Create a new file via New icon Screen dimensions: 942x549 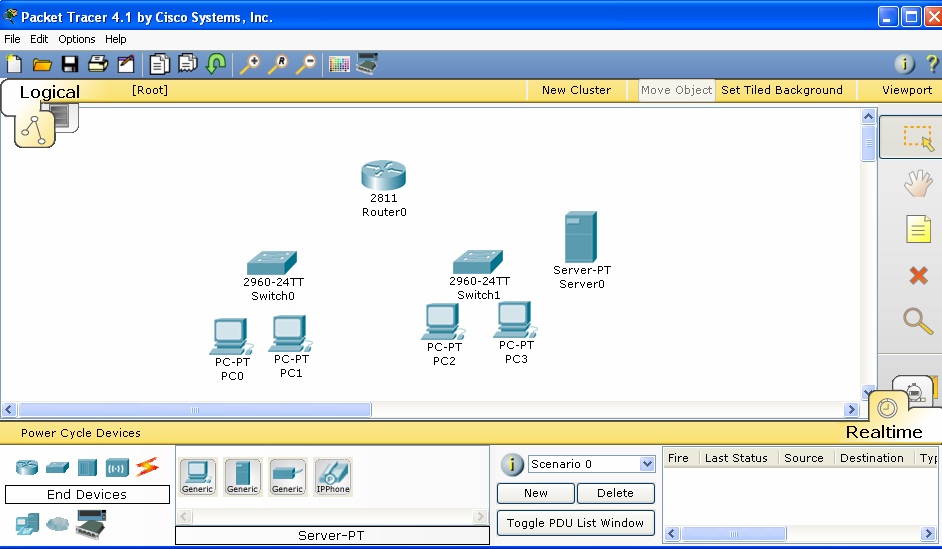point(14,64)
